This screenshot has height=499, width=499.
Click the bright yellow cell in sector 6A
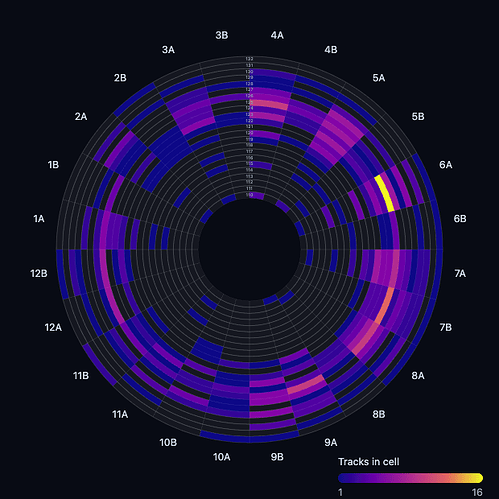pyautogui.click(x=385, y=193)
